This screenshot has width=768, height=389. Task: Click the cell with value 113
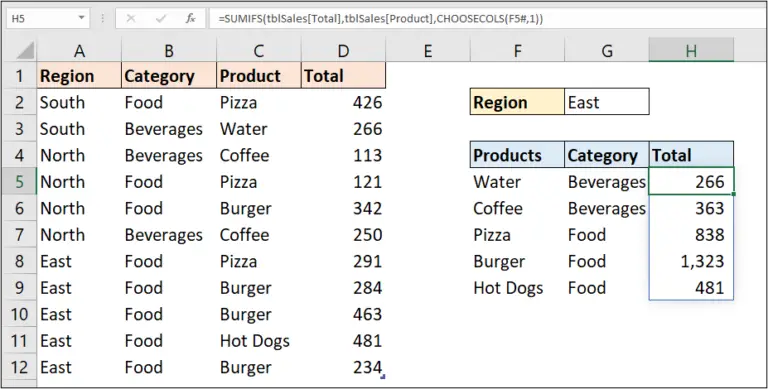(343, 155)
